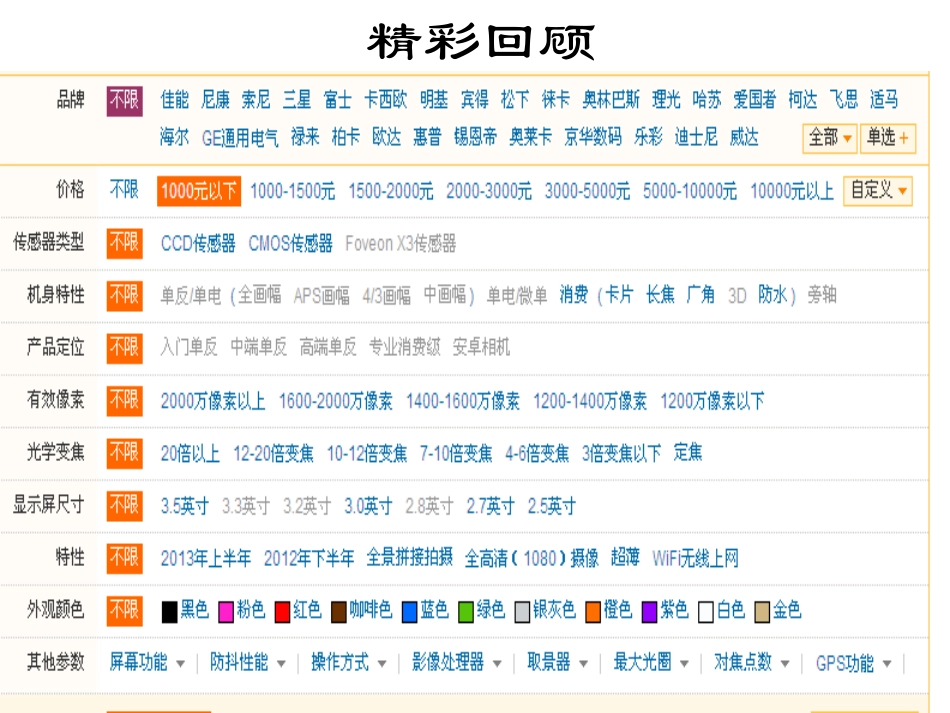Filter by CMOS传感器 sensor type
Screen dimensions: 950x713
click(x=291, y=244)
